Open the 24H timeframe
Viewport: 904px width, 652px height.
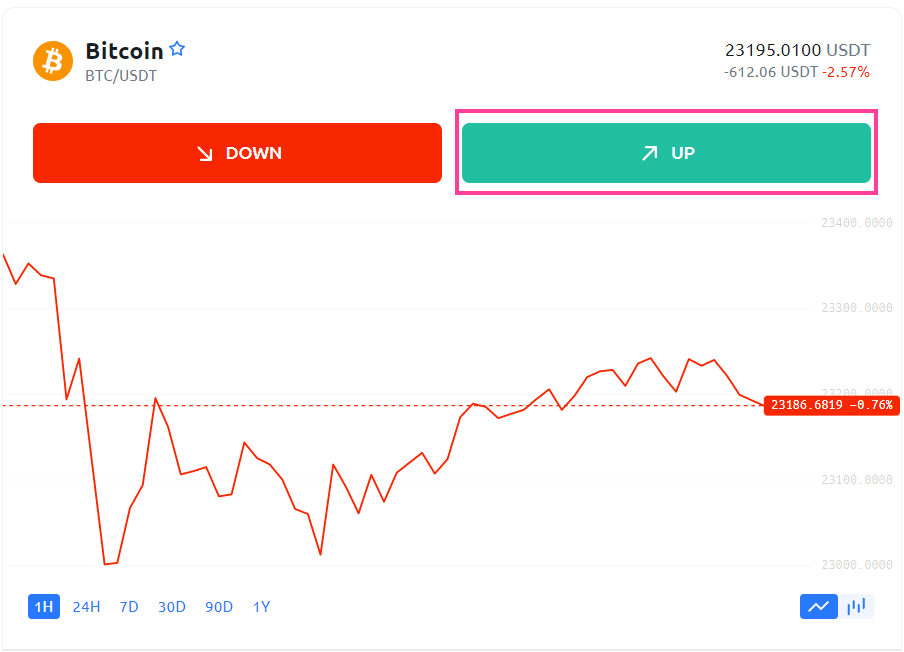point(84,606)
